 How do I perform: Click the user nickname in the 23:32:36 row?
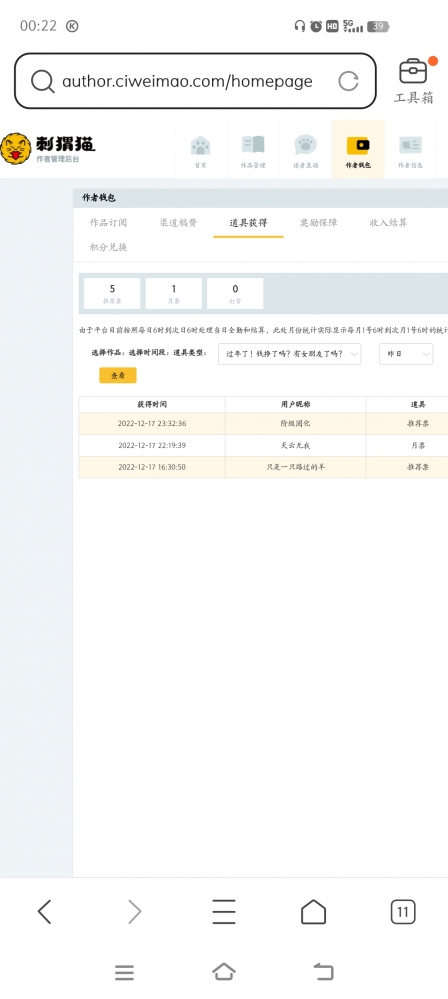(x=296, y=424)
